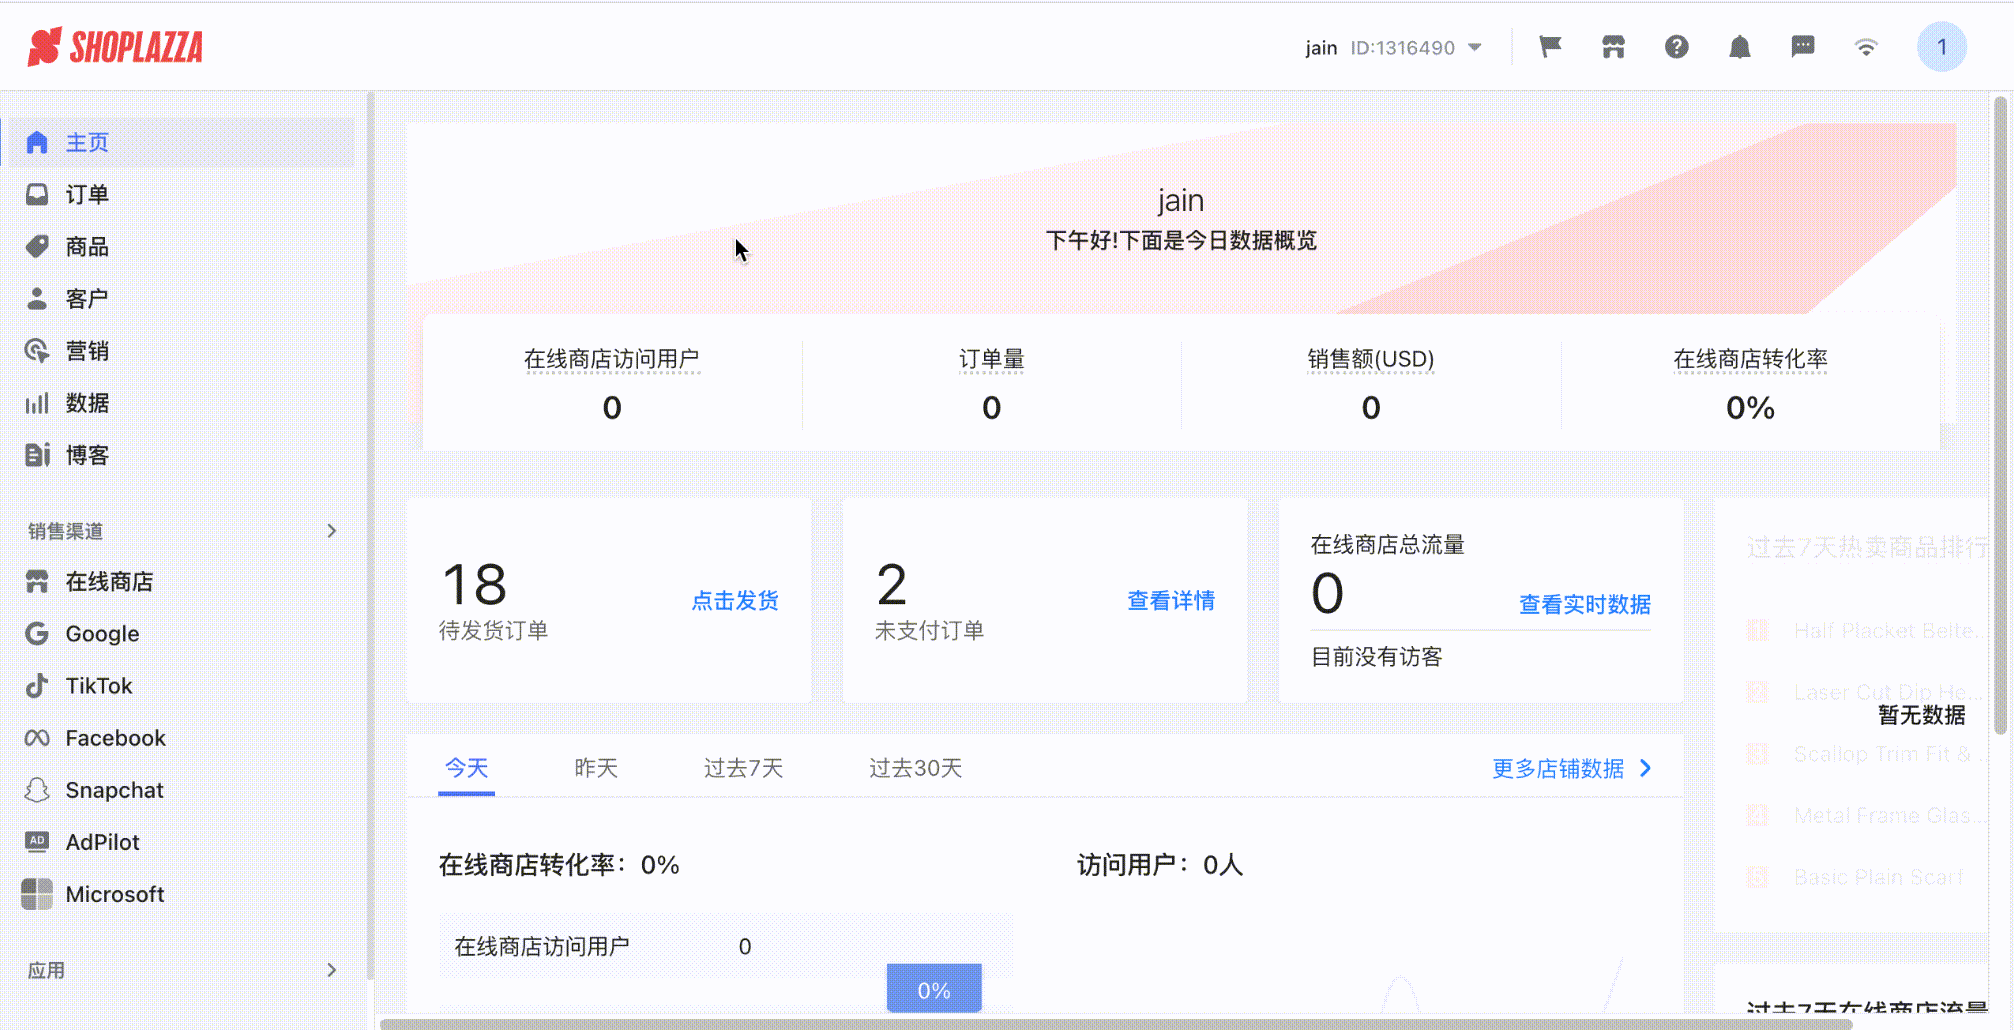This screenshot has width=2014, height=1030.
Task: Open 订单 orders in sidebar
Action: point(180,194)
